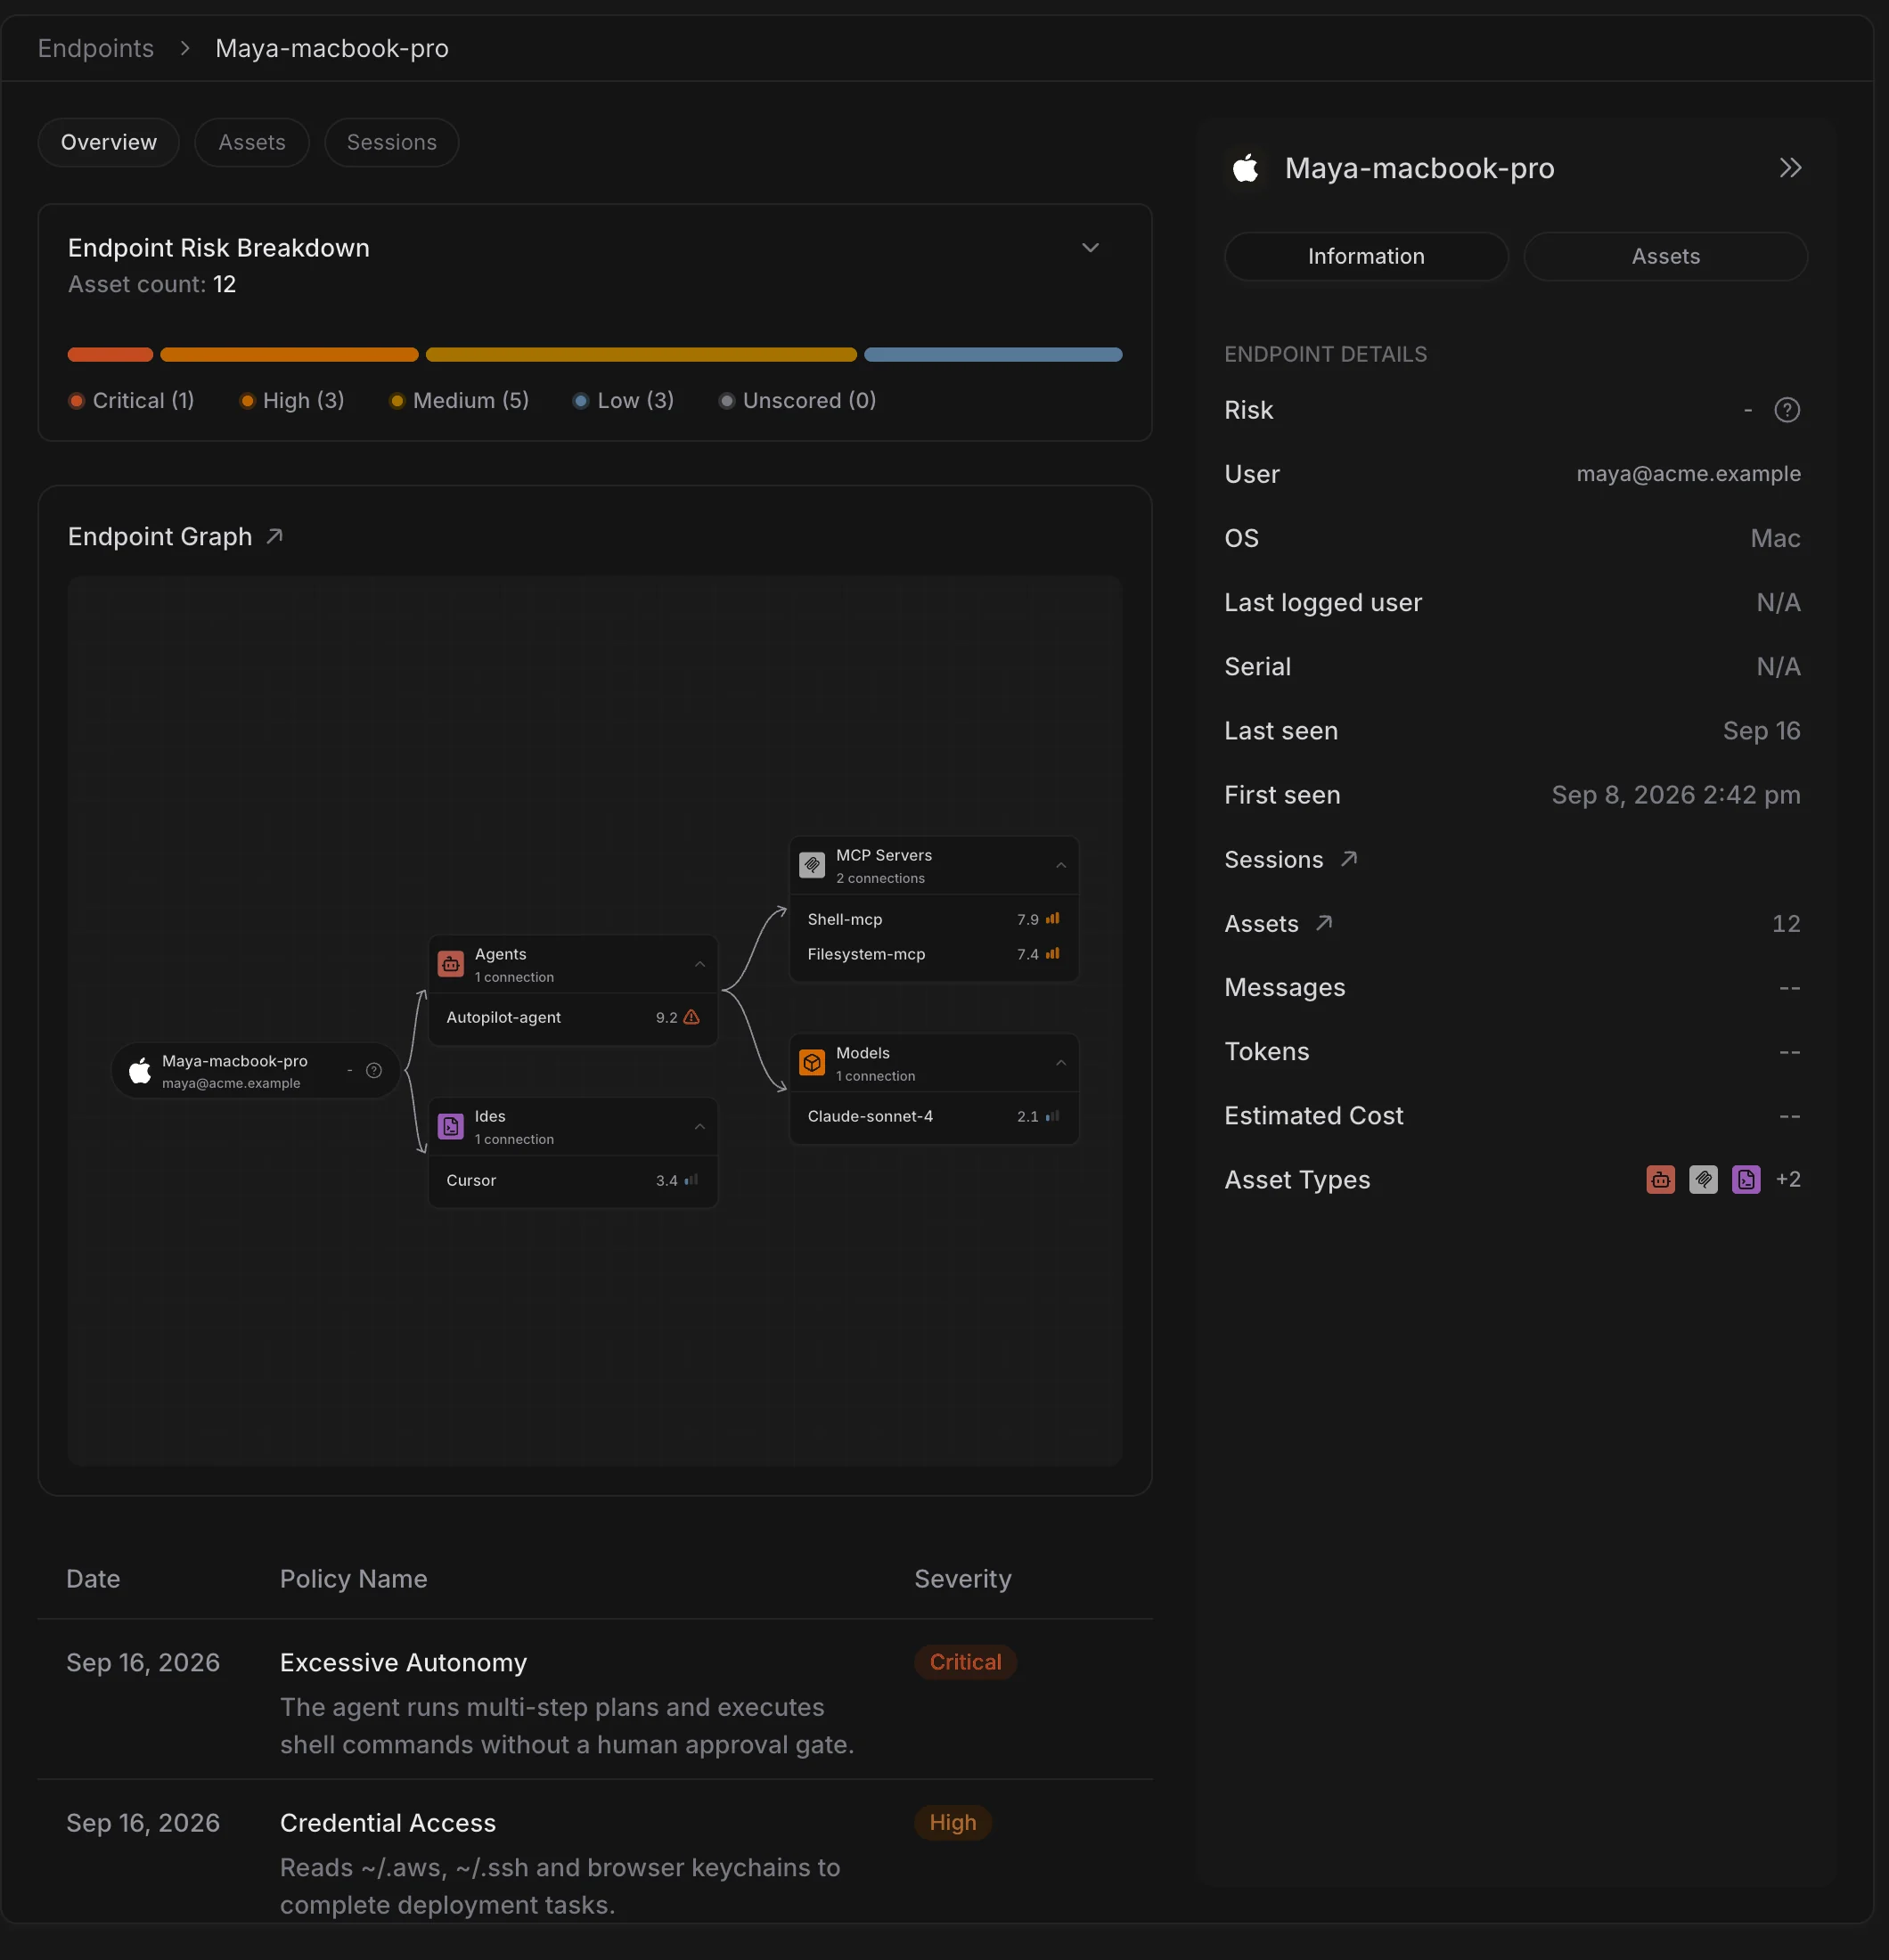Click Claude-sonnet-4 risk bars icon
This screenshot has height=1960, width=1889.
(x=1052, y=1116)
